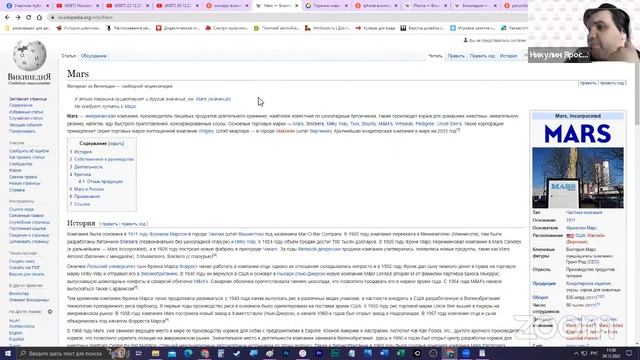
Task: Click править beside the История heading
Action: point(109,224)
